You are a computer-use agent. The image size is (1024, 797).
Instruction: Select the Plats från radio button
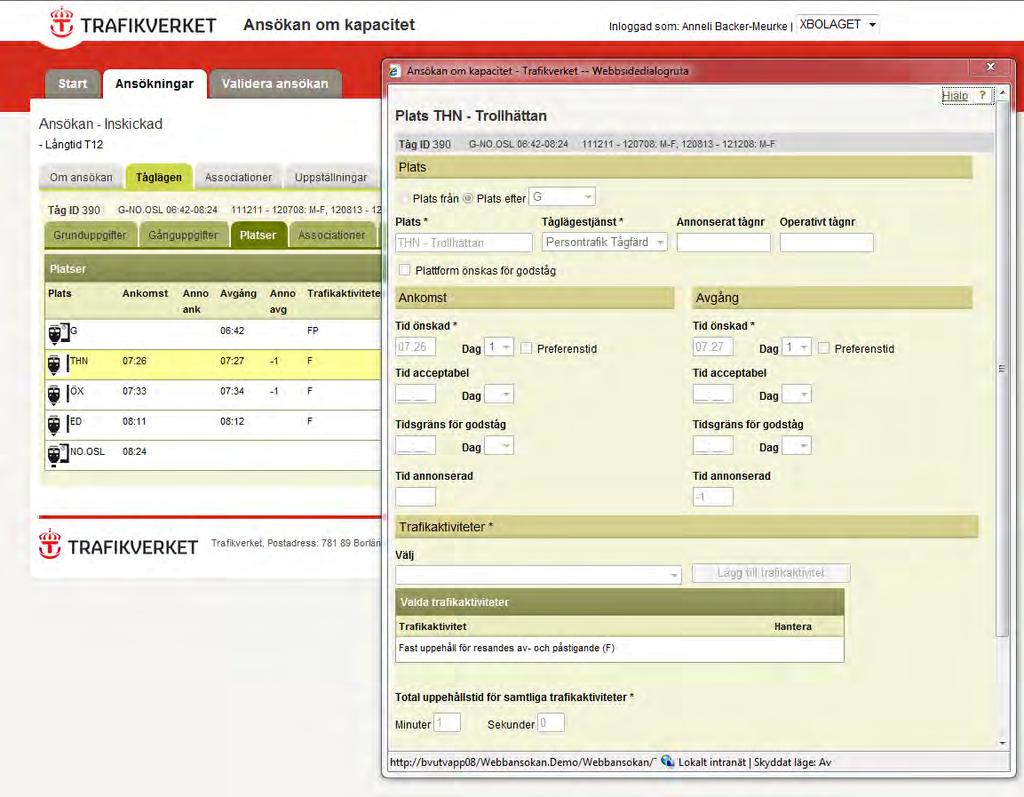(x=404, y=199)
